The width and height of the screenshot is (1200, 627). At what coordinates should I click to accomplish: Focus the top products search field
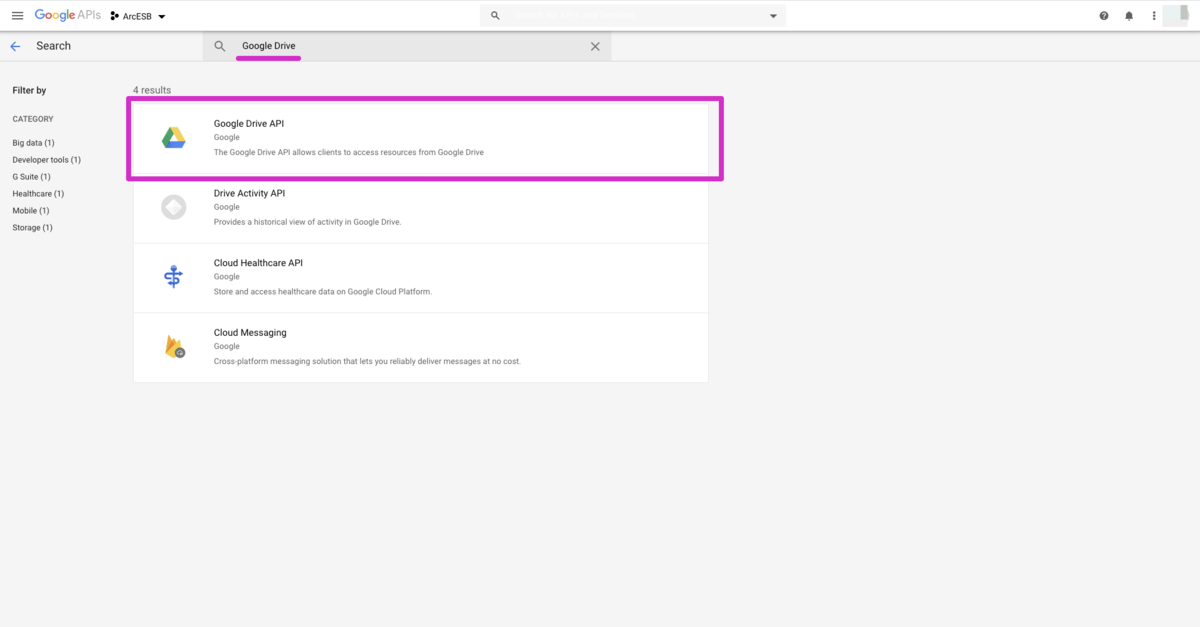coord(633,16)
